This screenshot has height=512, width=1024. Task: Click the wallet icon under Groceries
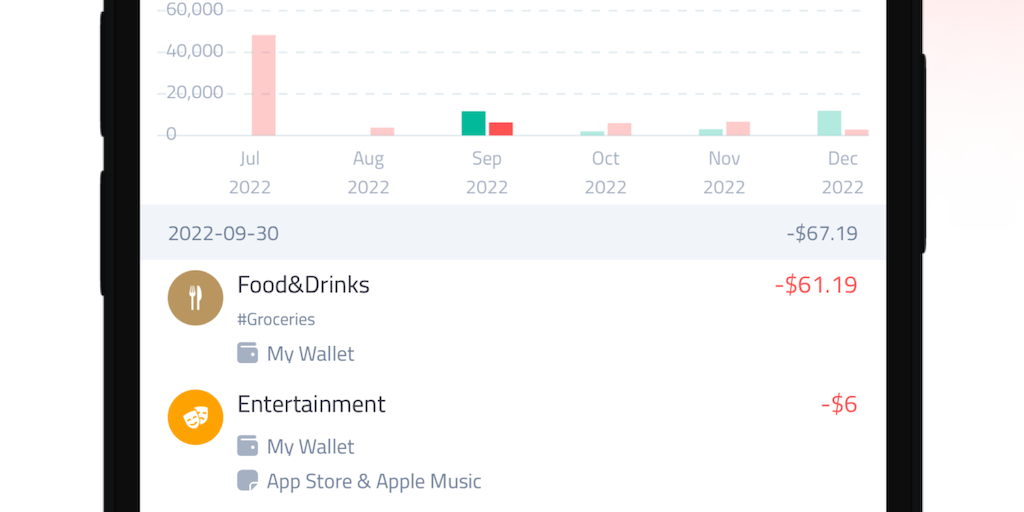[247, 353]
